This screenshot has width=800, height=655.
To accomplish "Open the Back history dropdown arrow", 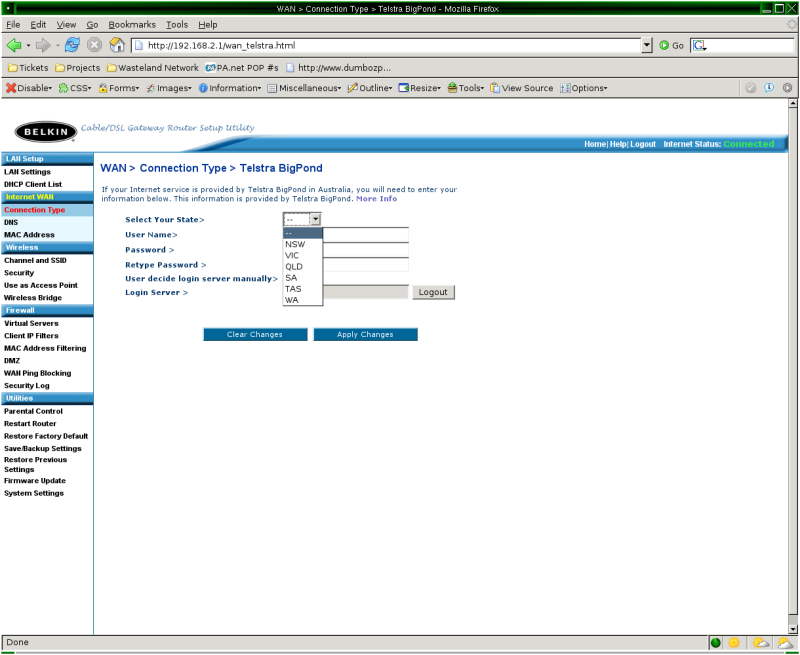I will (x=28, y=45).
